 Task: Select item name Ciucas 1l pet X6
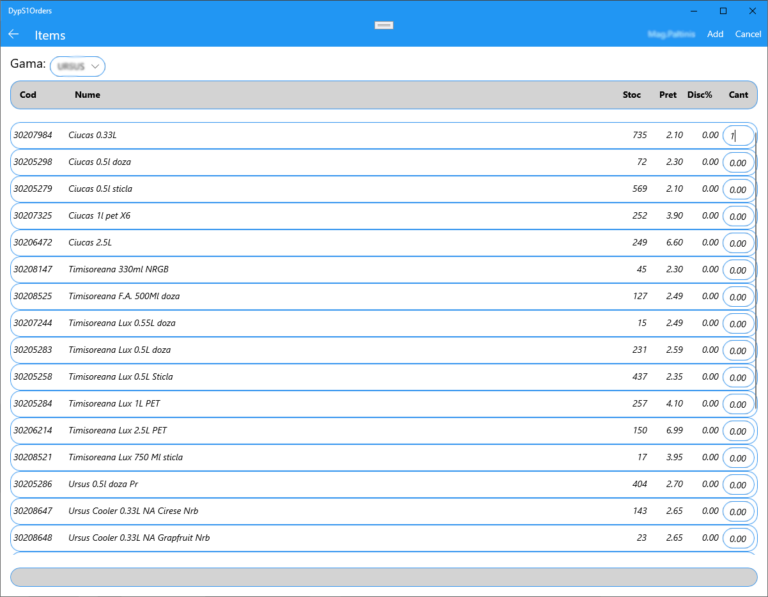[99, 215]
